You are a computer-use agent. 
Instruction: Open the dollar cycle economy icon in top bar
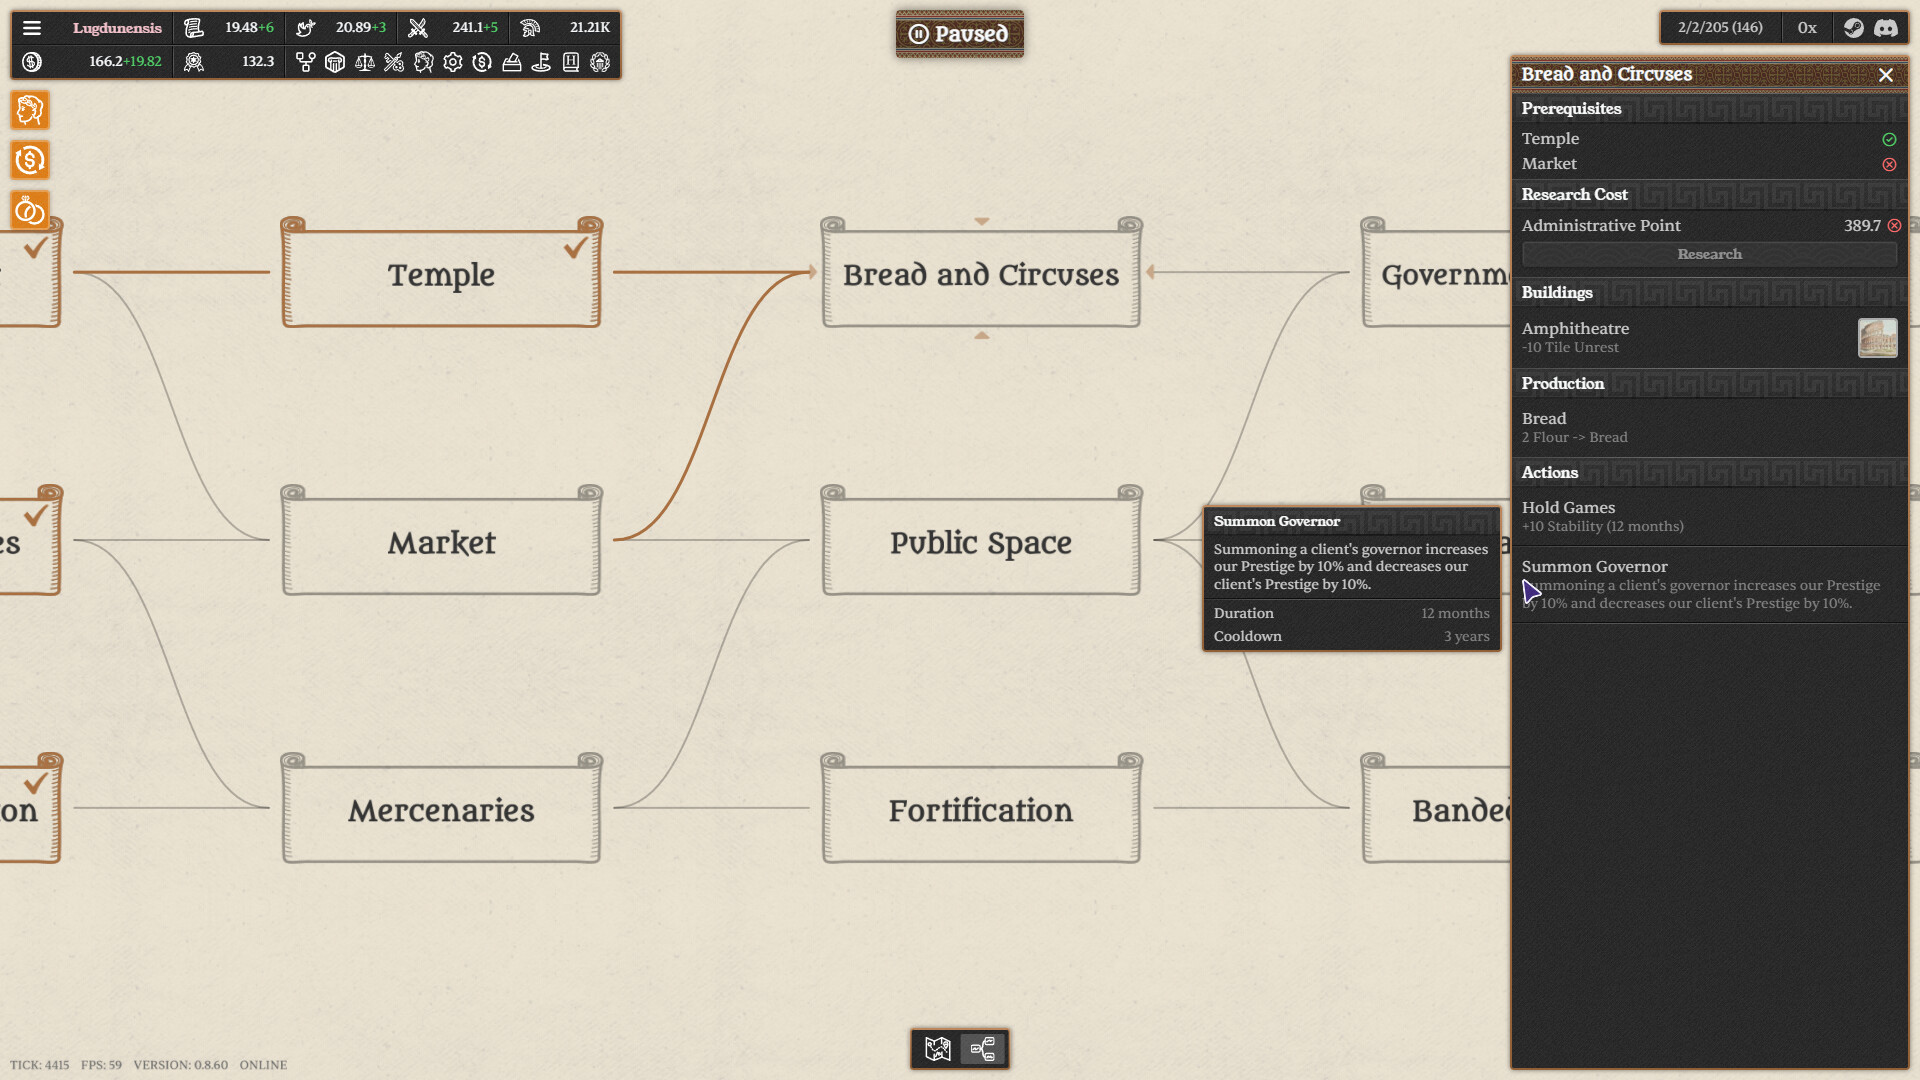point(482,62)
